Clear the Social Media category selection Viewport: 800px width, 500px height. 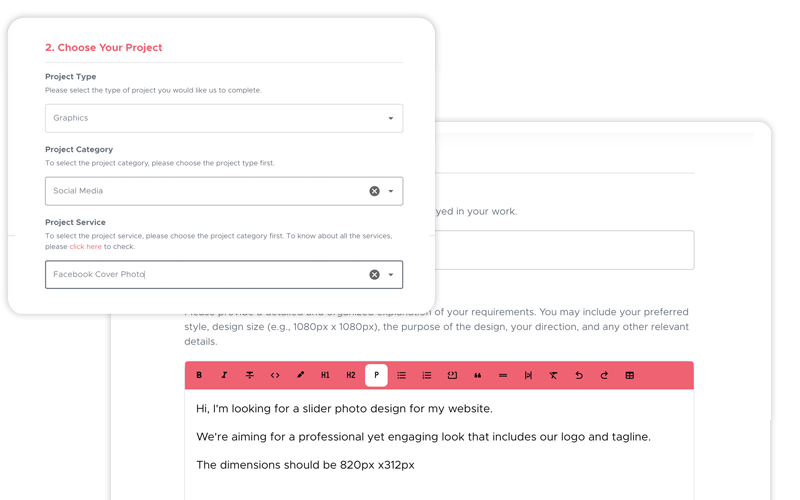[374, 191]
